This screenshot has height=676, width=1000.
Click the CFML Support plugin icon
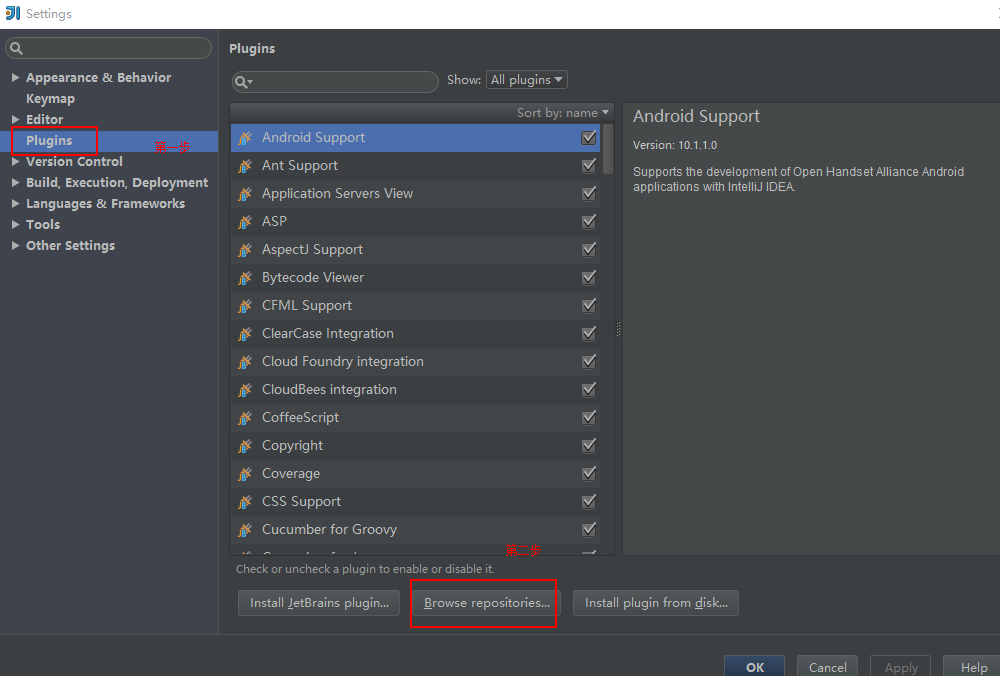[245, 306]
